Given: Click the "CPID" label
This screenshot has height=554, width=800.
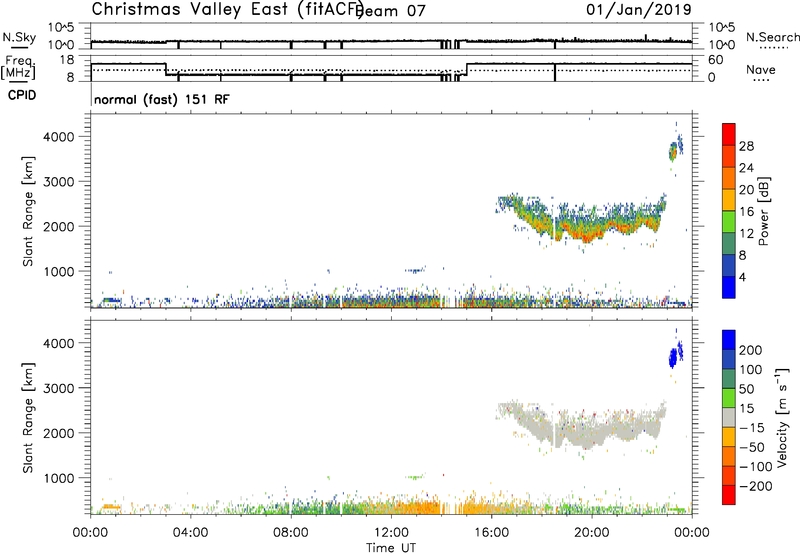Looking at the screenshot, I should (x=22, y=95).
